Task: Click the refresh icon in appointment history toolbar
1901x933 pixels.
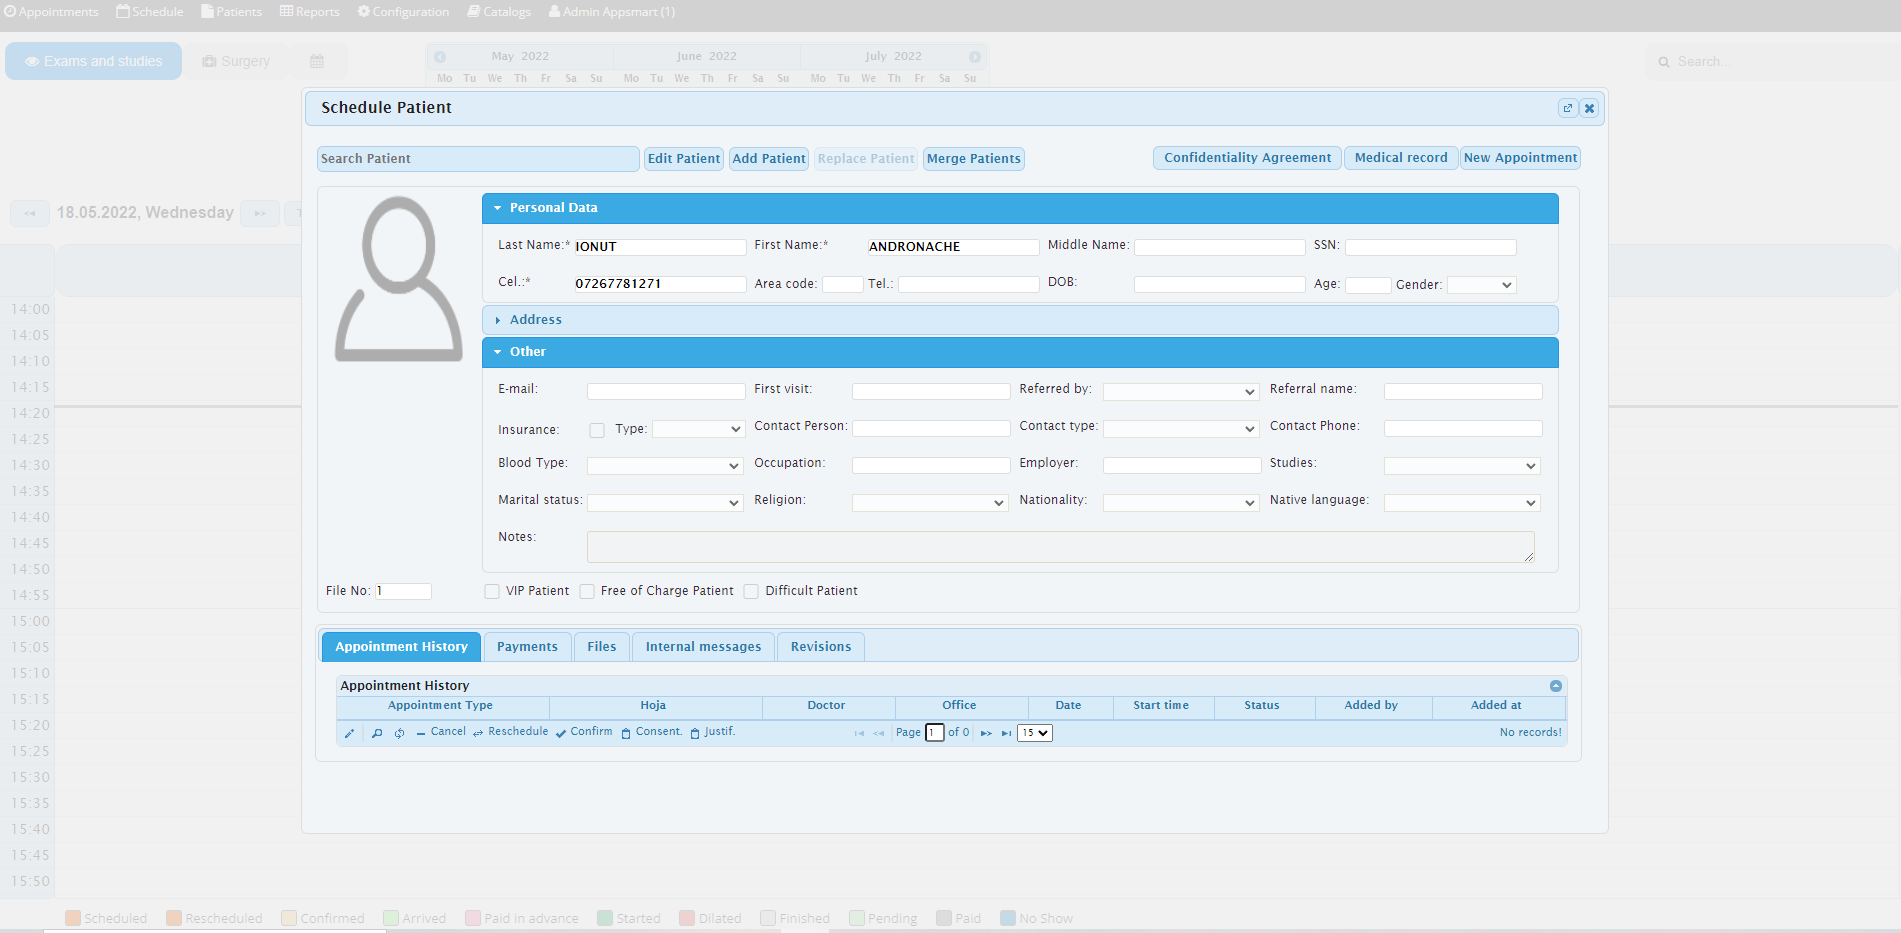Action: [x=399, y=733]
